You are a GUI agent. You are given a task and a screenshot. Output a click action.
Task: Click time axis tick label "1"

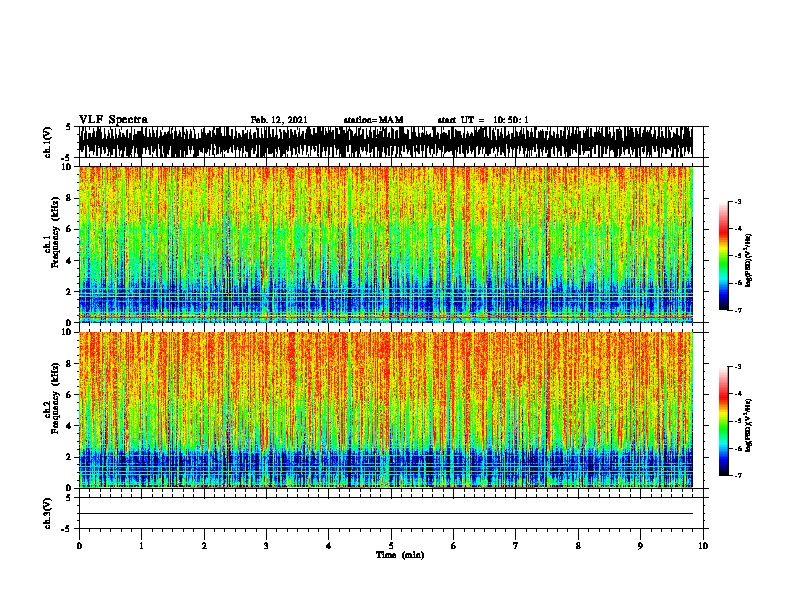click(141, 546)
